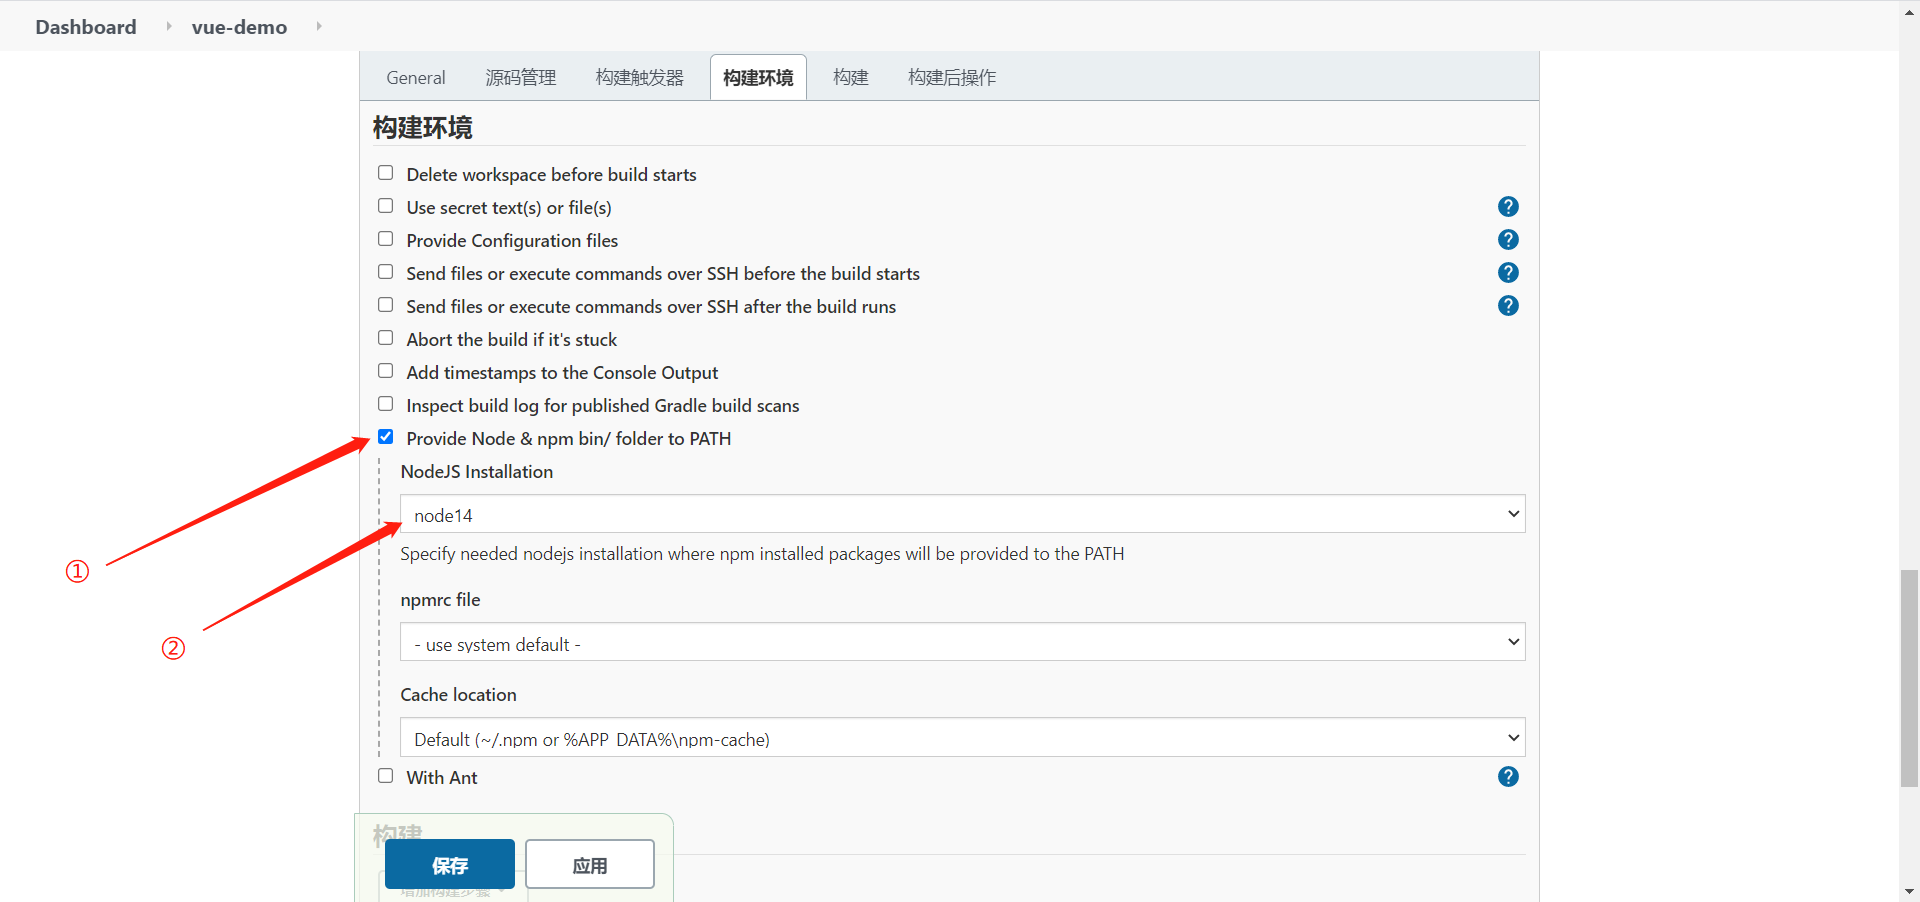This screenshot has width=1920, height=902.
Task: Open help icon for With Ant
Action: 1508,777
